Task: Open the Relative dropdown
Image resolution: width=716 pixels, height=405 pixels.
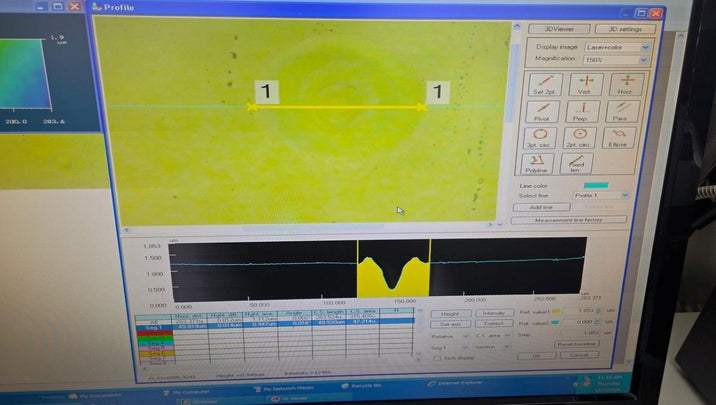Action: 450,336
